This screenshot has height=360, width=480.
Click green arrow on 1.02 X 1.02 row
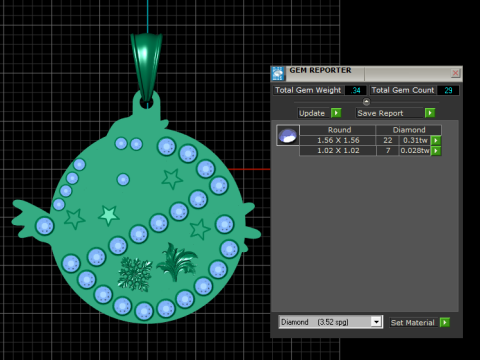436,151
